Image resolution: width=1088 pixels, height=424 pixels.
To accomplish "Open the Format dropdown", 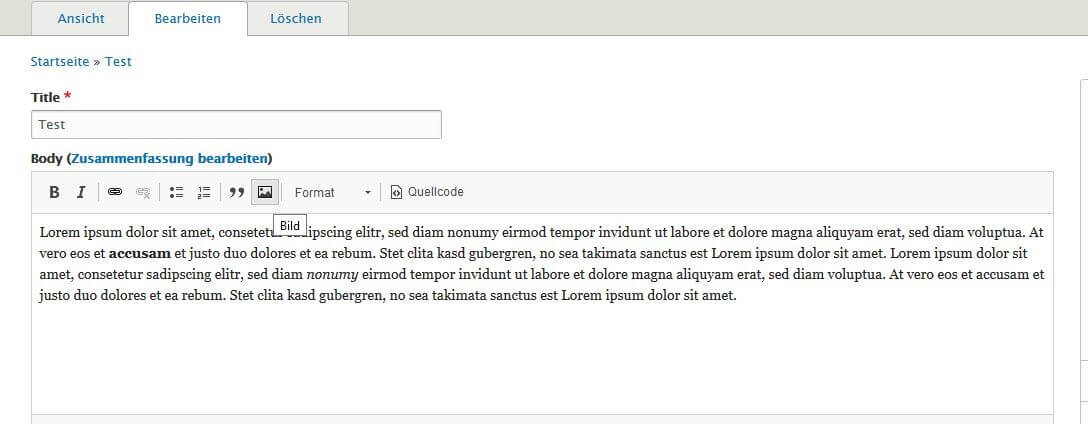I will click(x=332, y=192).
